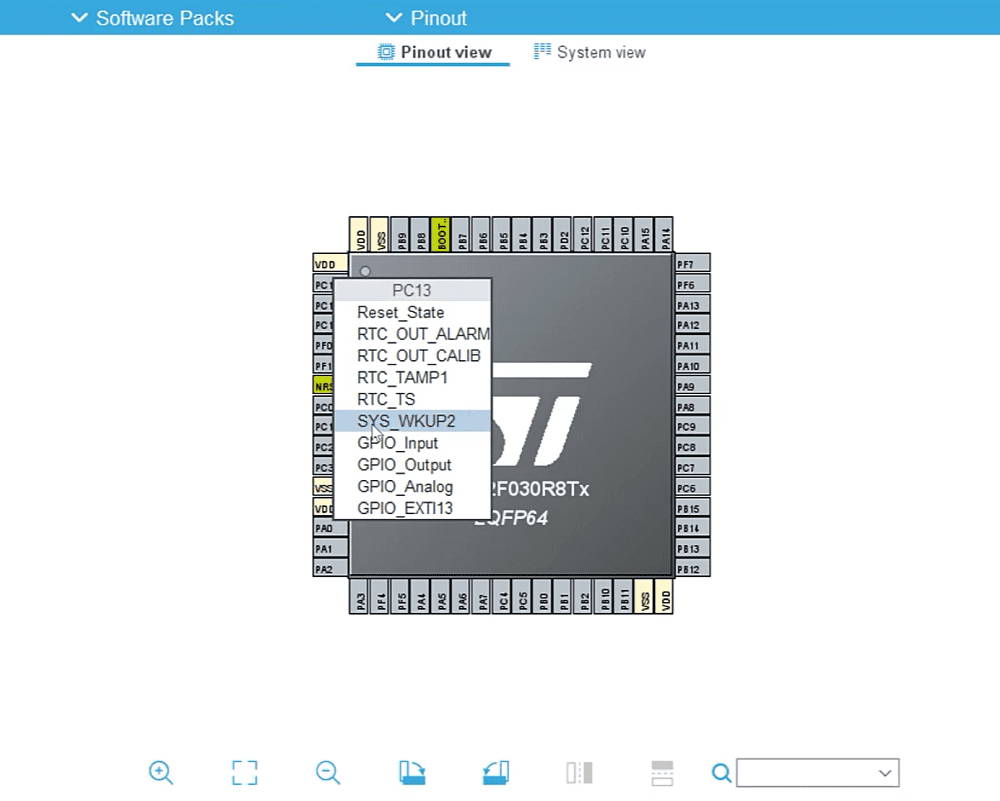Click pin PA8 on the chip
1000x801 pixels.
coord(693,406)
